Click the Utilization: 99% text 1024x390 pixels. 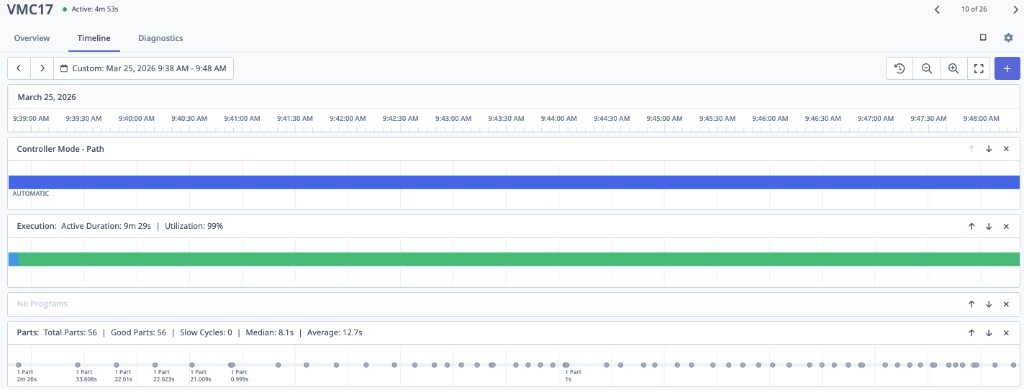point(194,226)
